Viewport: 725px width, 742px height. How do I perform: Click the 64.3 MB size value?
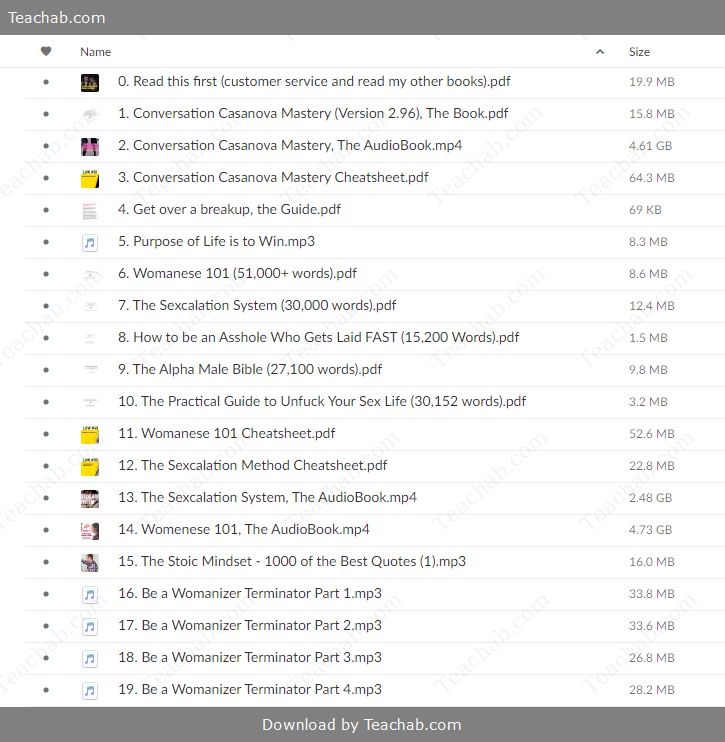(x=652, y=178)
